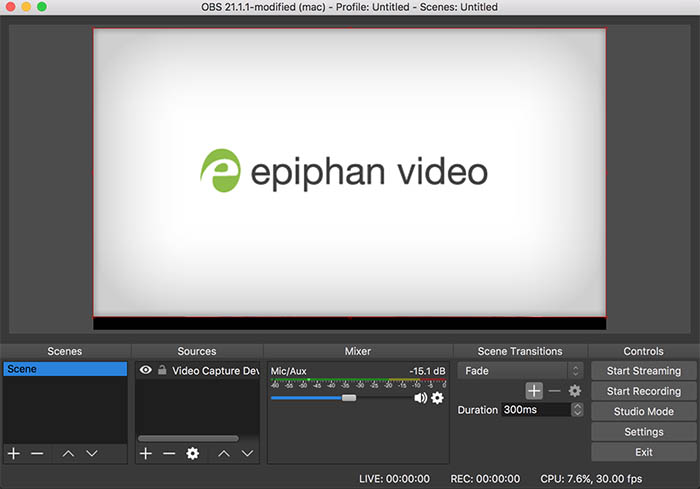Remove scene transition with minus icon
This screenshot has width=700, height=489.
coord(554,391)
